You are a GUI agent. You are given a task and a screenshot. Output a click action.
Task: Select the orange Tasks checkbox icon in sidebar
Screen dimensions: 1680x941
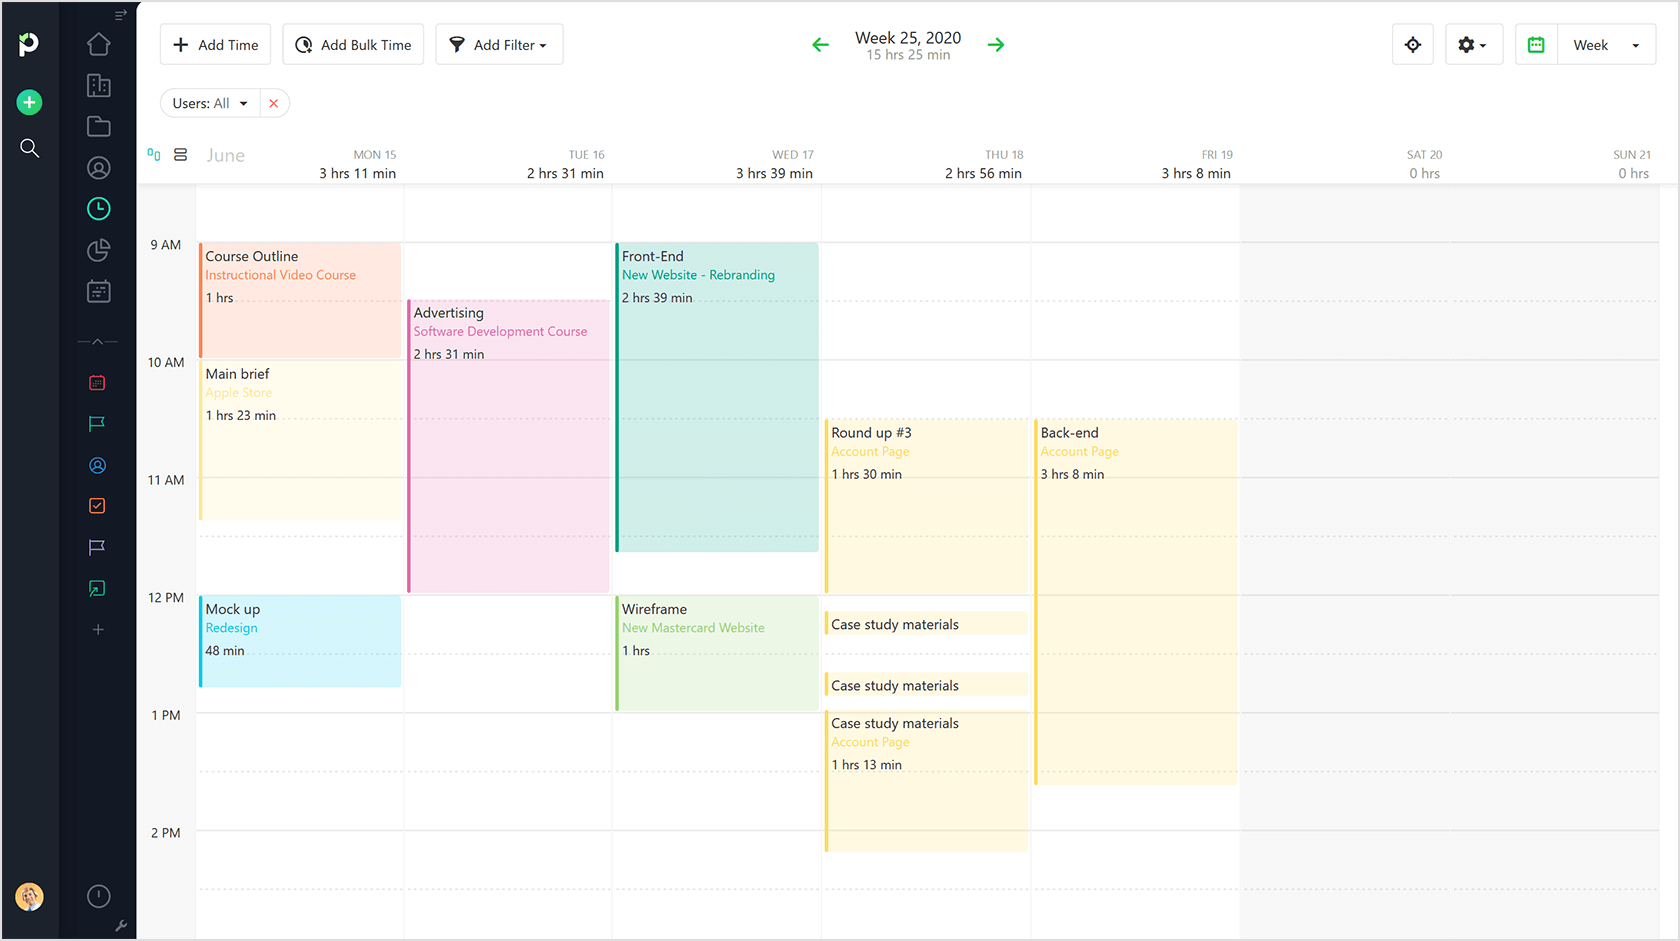point(96,505)
